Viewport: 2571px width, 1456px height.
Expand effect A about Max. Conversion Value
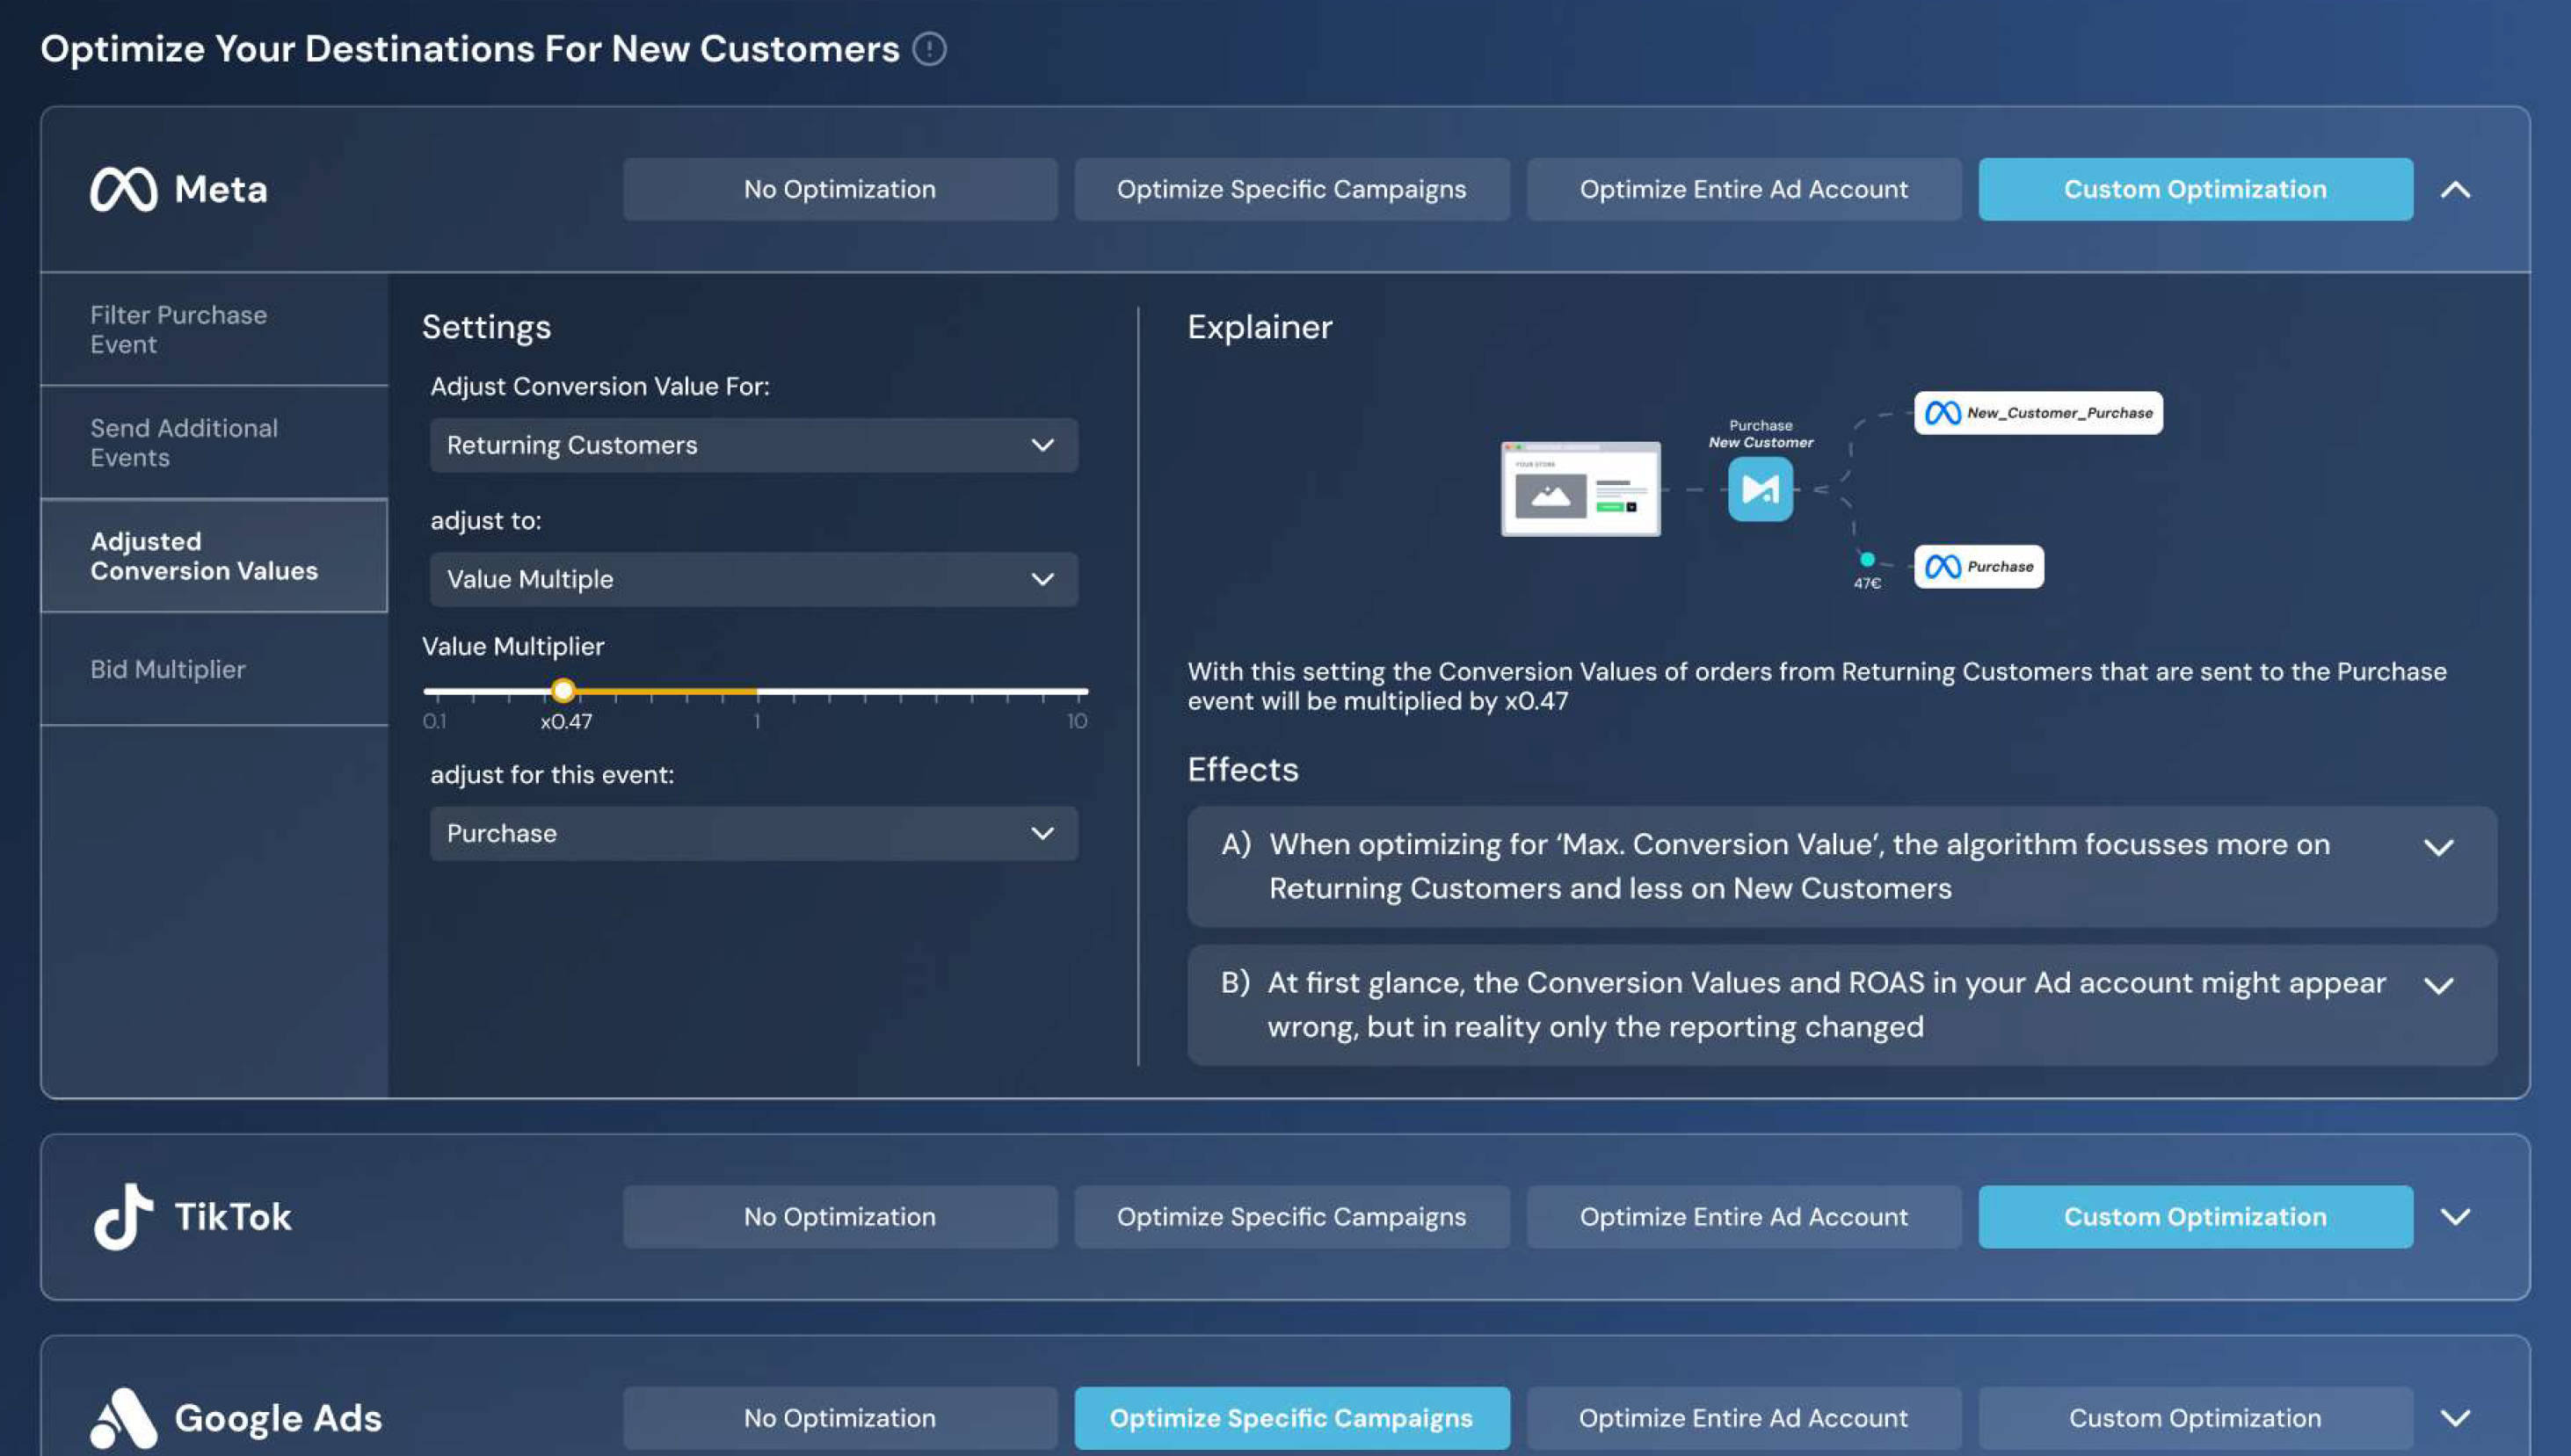pos(2438,848)
